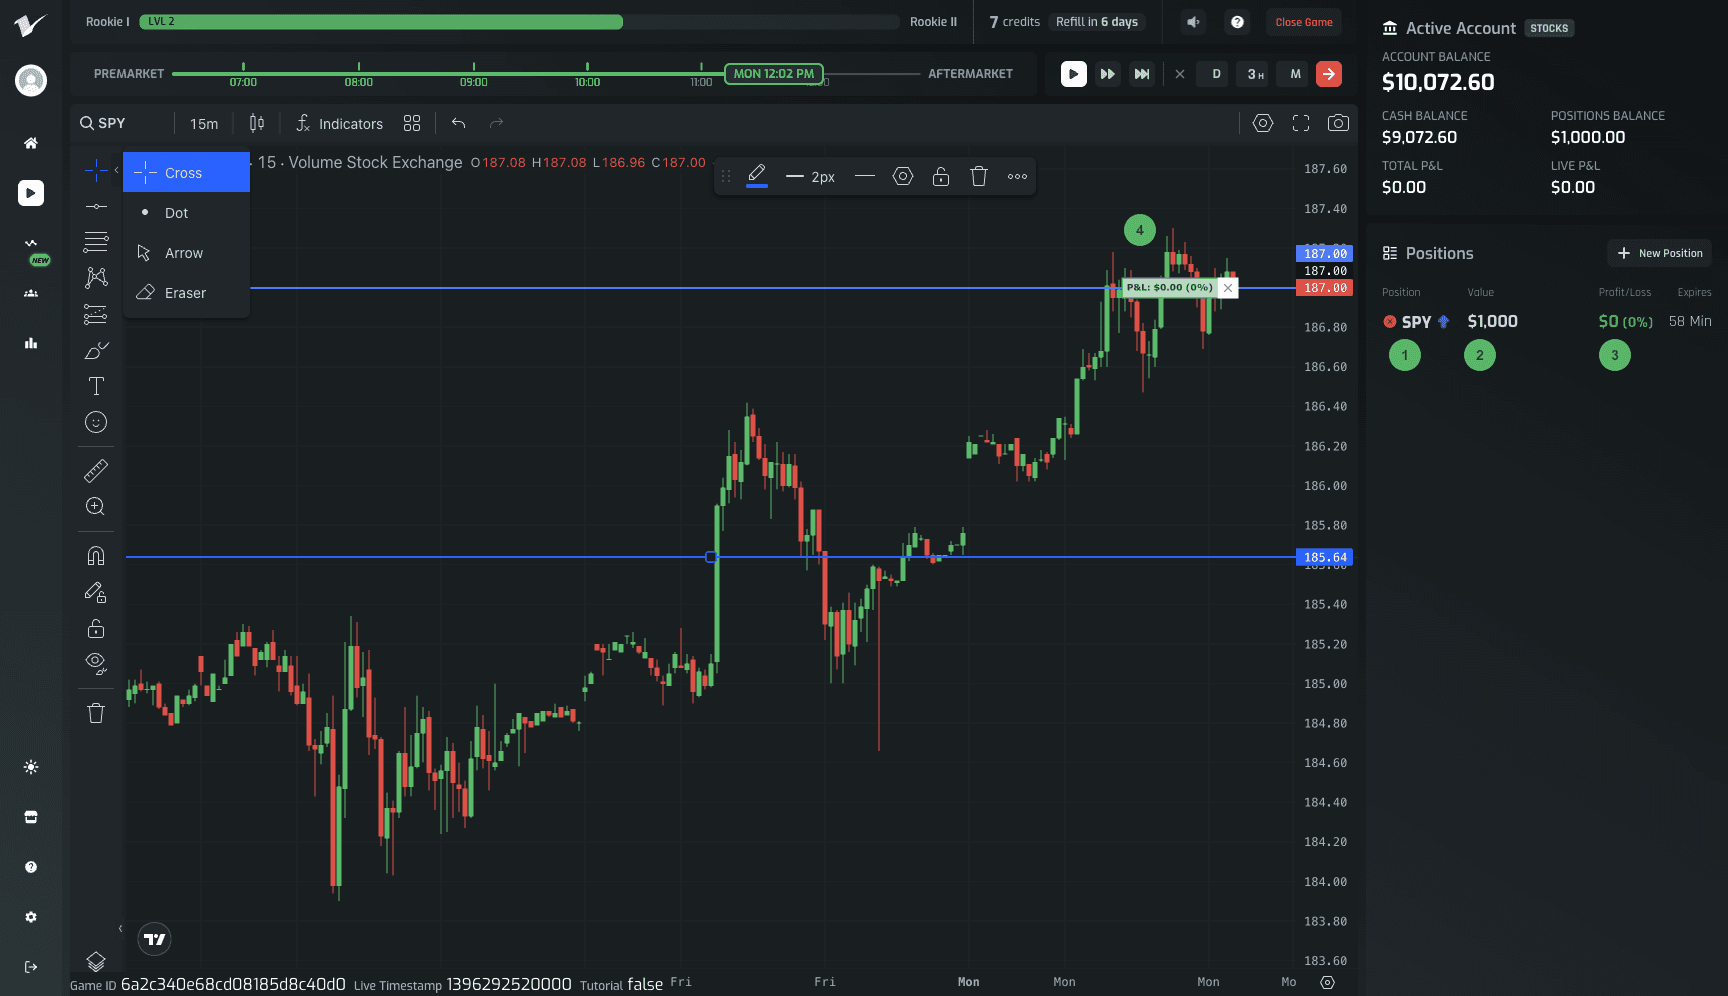Create a New Position
This screenshot has width=1728, height=996.
[1659, 253]
